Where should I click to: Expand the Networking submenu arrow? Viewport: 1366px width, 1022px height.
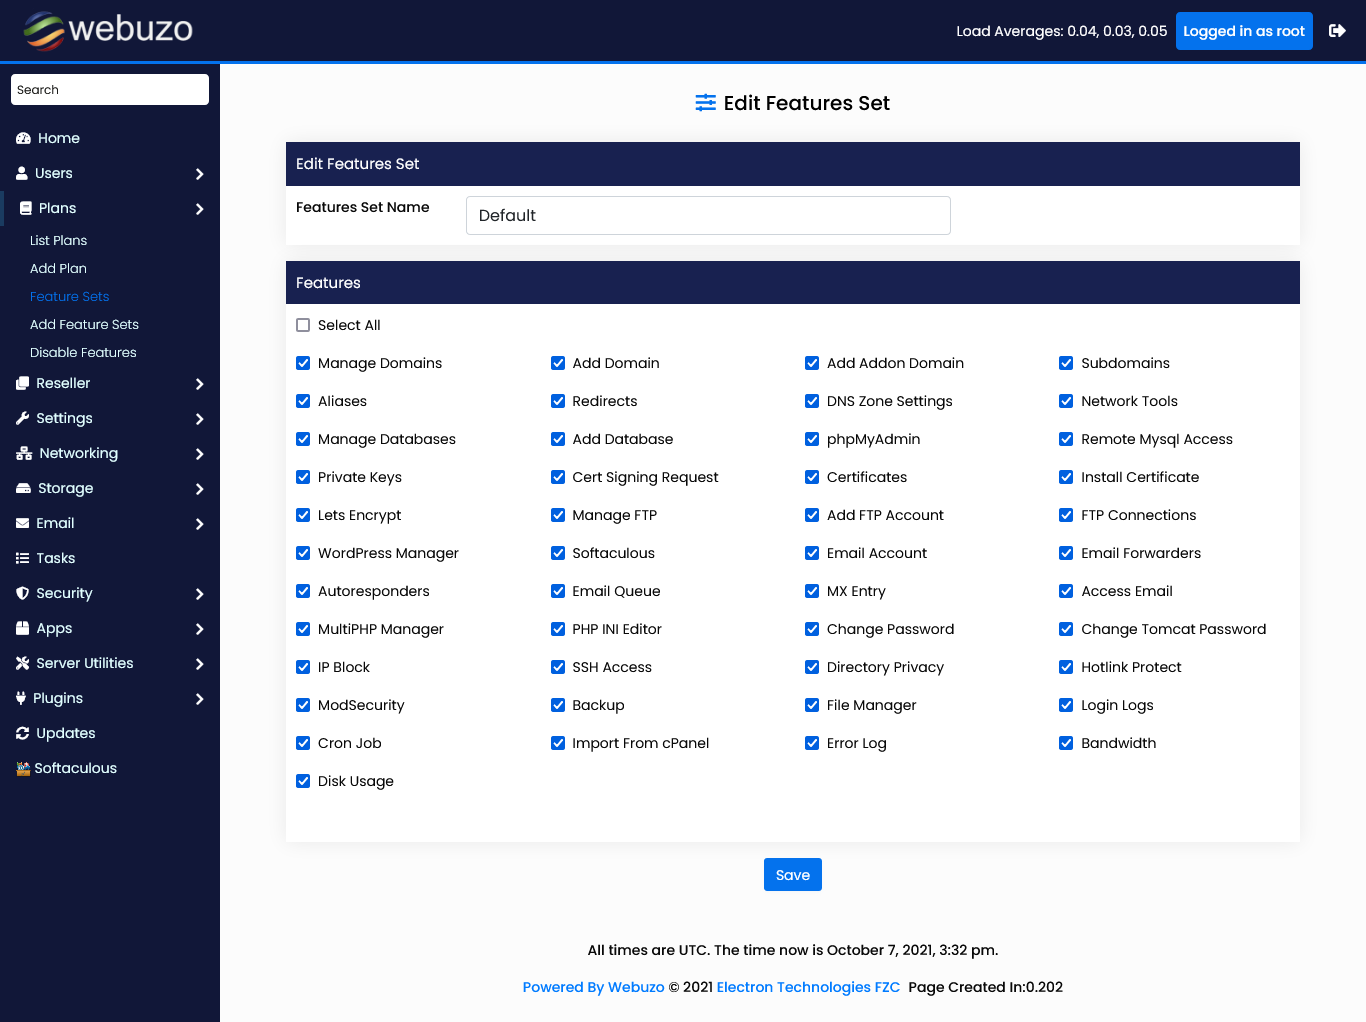click(x=199, y=454)
